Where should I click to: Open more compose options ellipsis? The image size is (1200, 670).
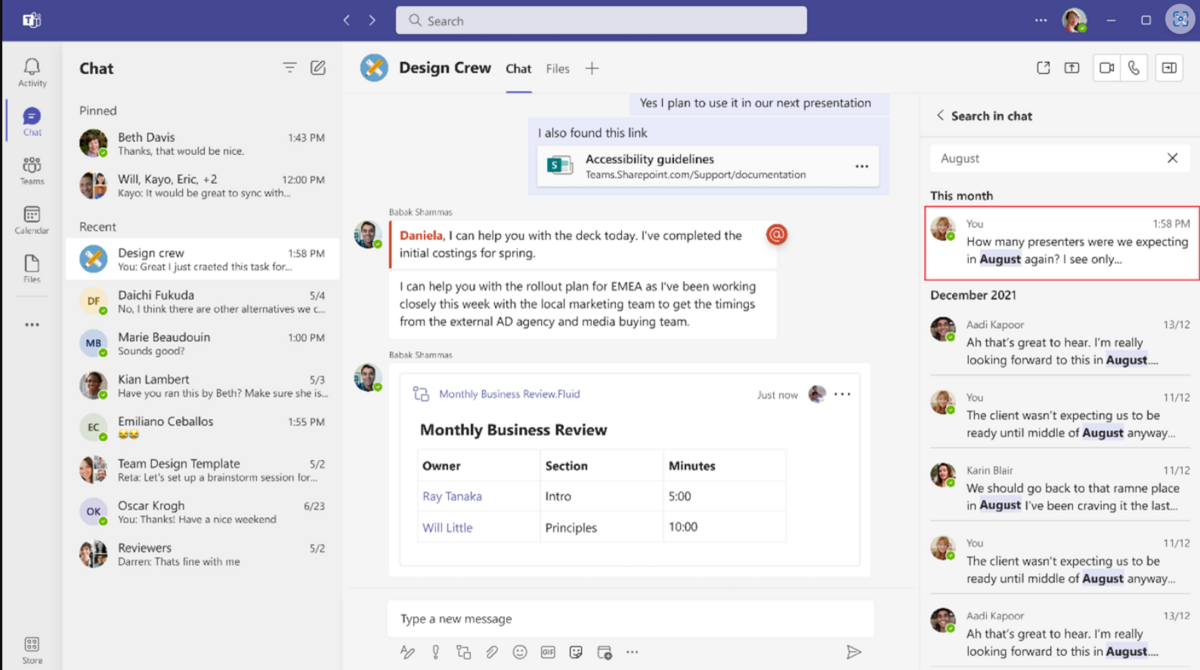[632, 652]
